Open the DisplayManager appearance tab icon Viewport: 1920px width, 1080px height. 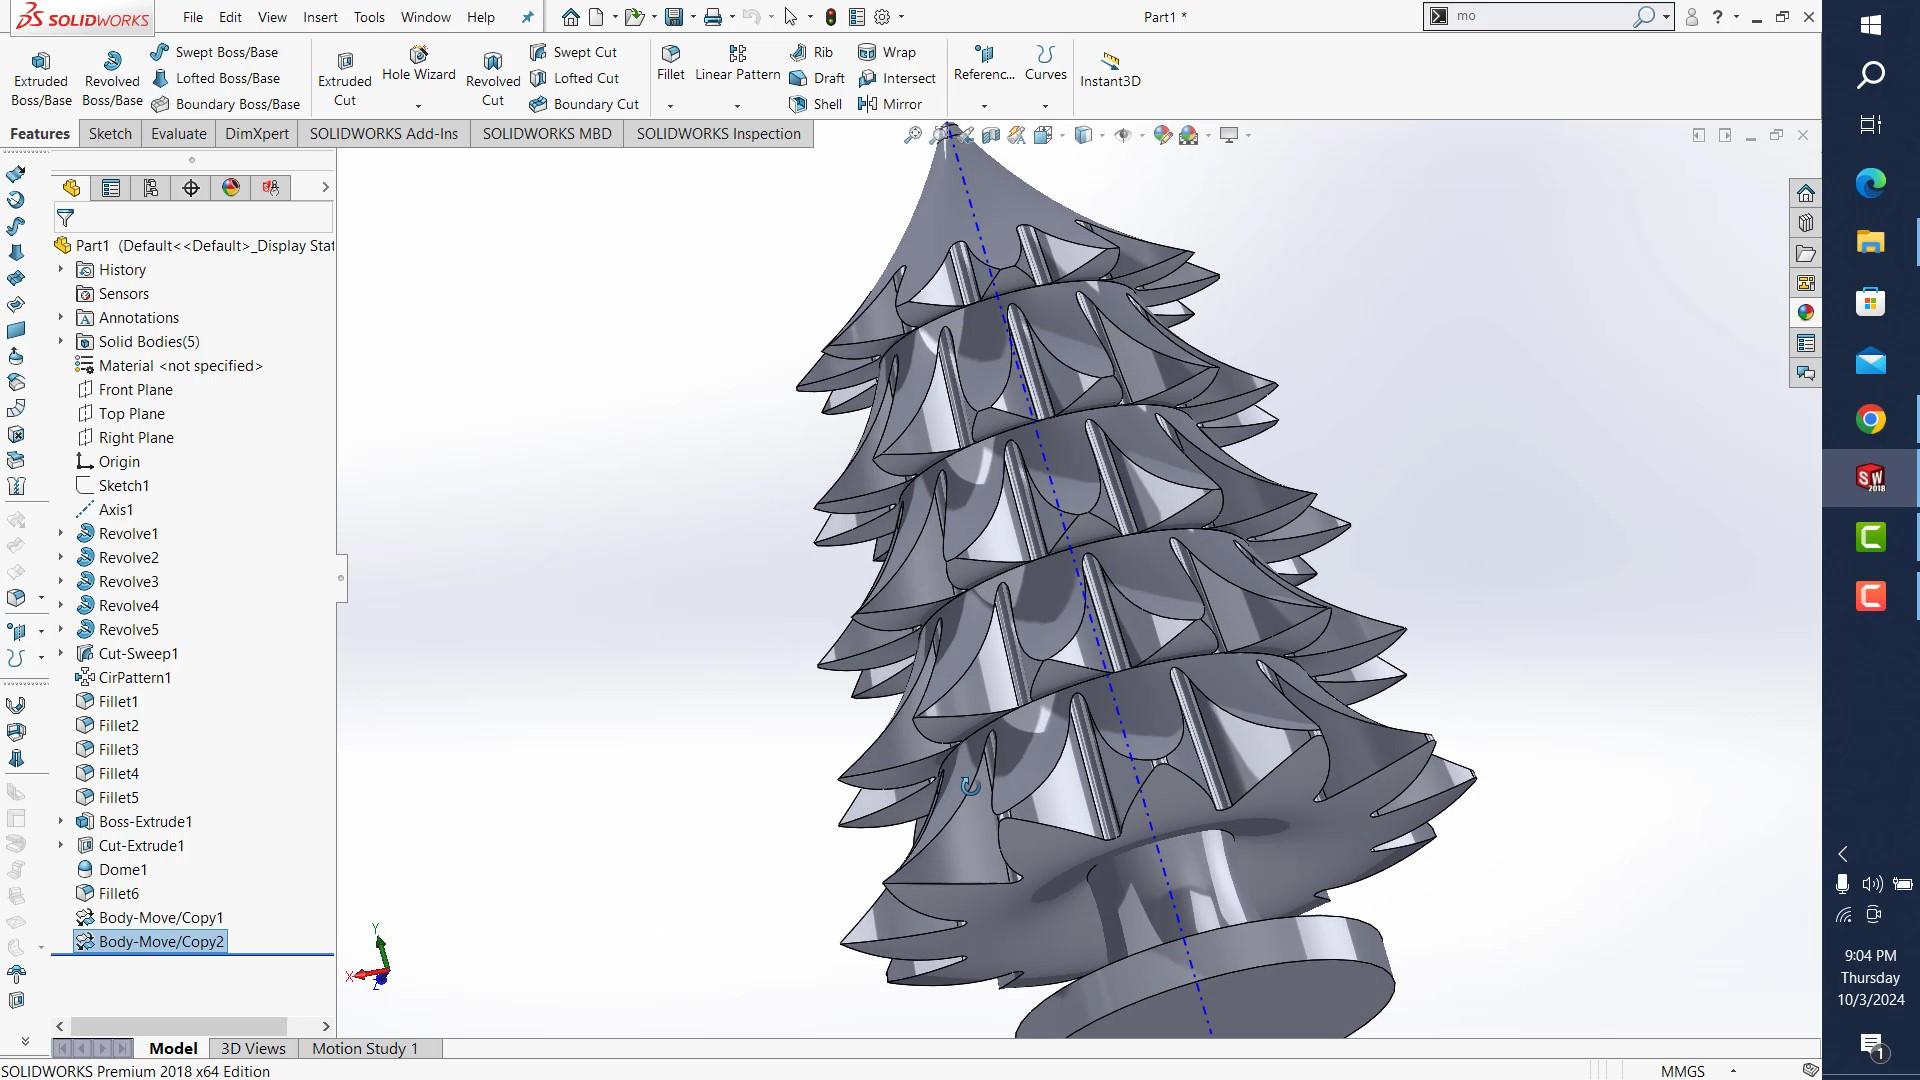tap(231, 188)
